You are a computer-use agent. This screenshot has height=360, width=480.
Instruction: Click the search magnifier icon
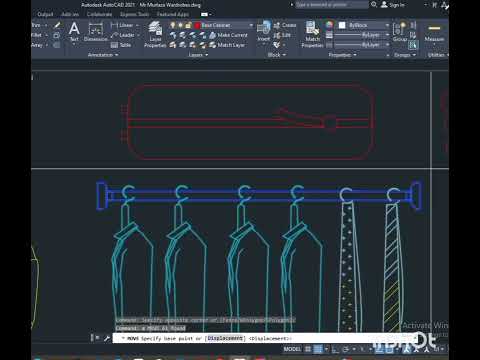374,4
